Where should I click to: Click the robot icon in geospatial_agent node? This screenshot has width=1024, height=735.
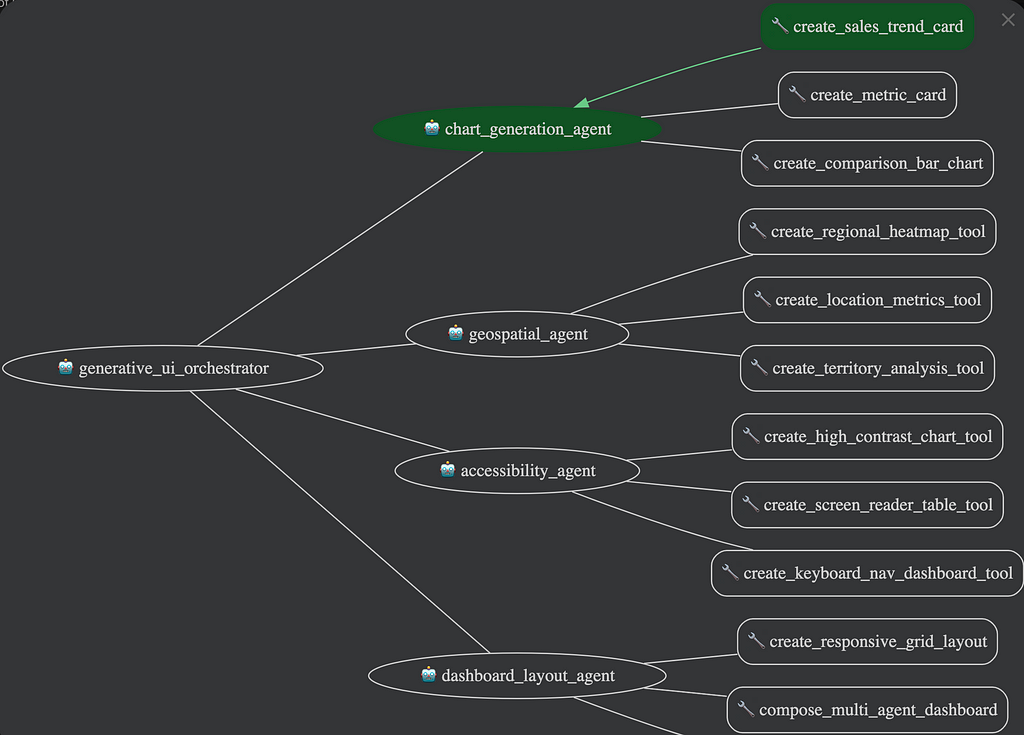[455, 333]
